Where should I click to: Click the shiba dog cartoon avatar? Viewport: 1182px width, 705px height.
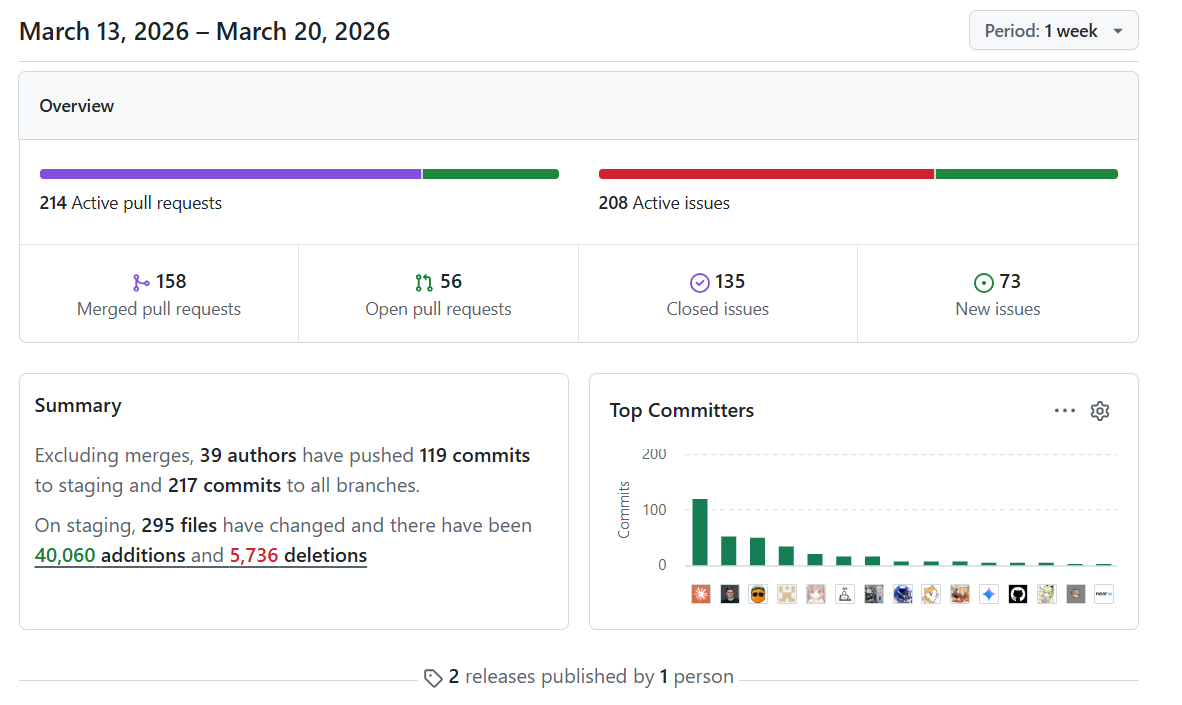tap(931, 594)
